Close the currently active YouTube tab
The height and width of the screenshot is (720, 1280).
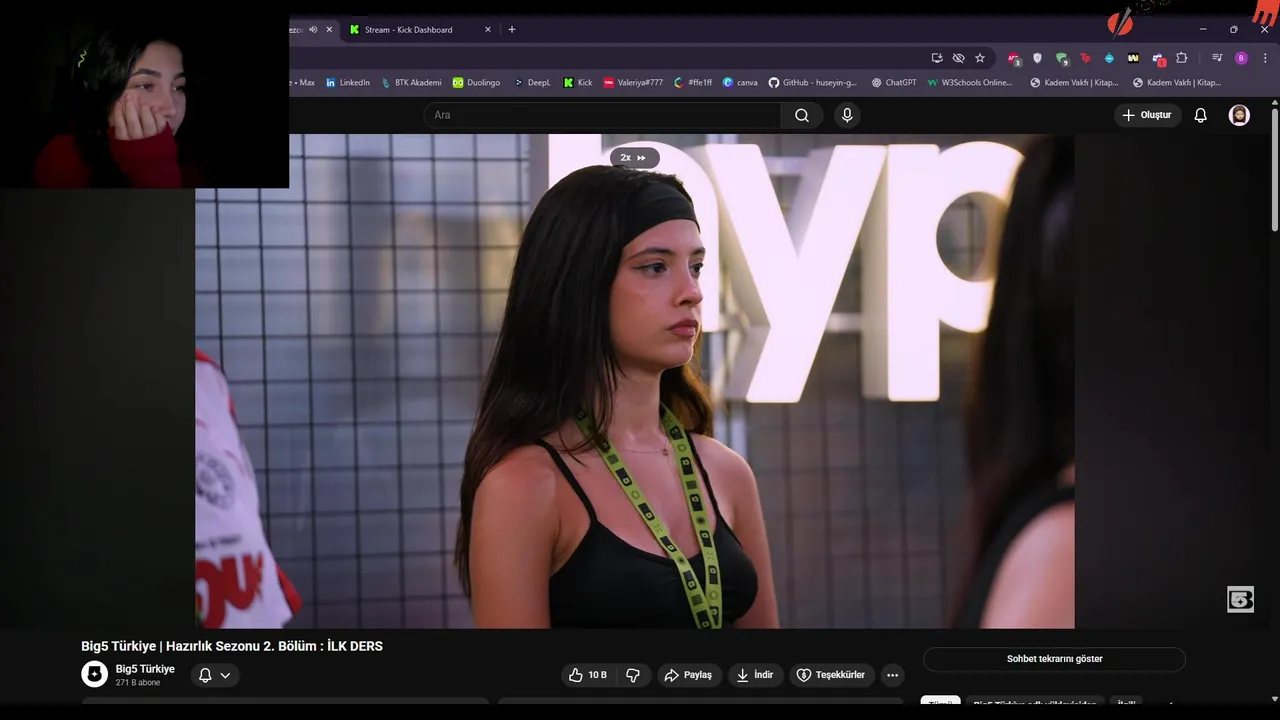coord(329,30)
